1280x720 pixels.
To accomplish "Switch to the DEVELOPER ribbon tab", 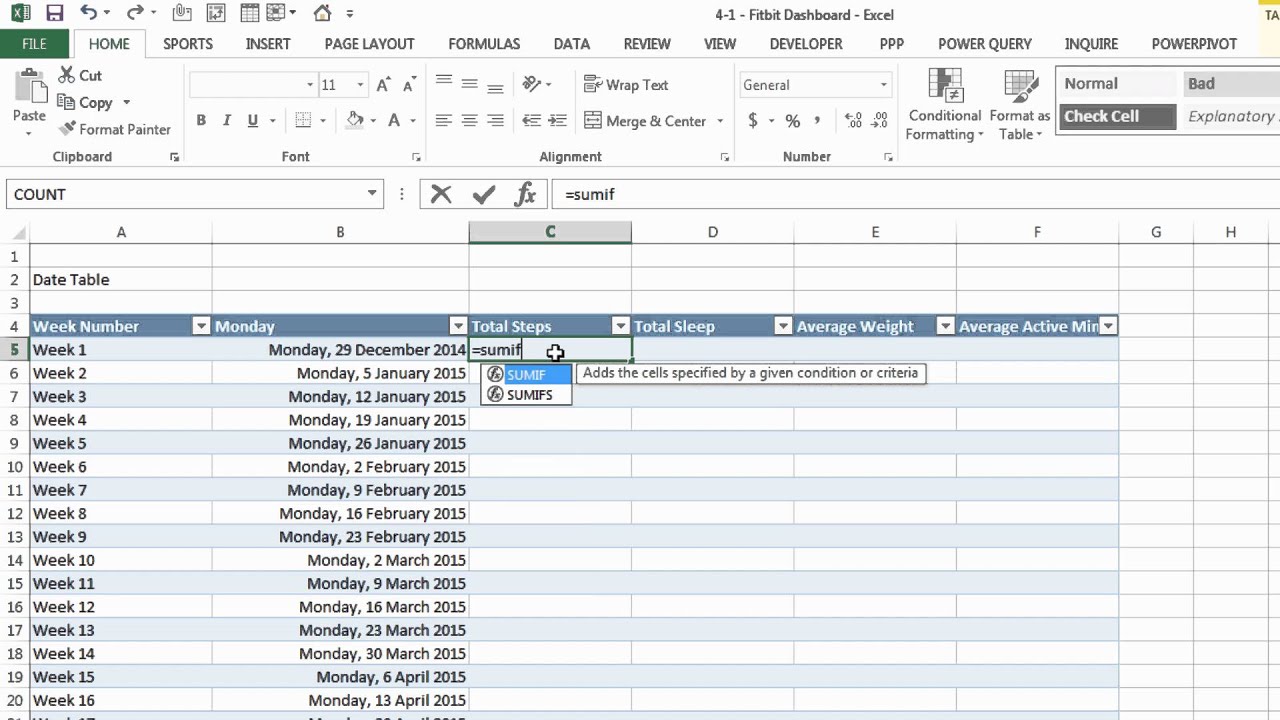I will pyautogui.click(x=806, y=44).
